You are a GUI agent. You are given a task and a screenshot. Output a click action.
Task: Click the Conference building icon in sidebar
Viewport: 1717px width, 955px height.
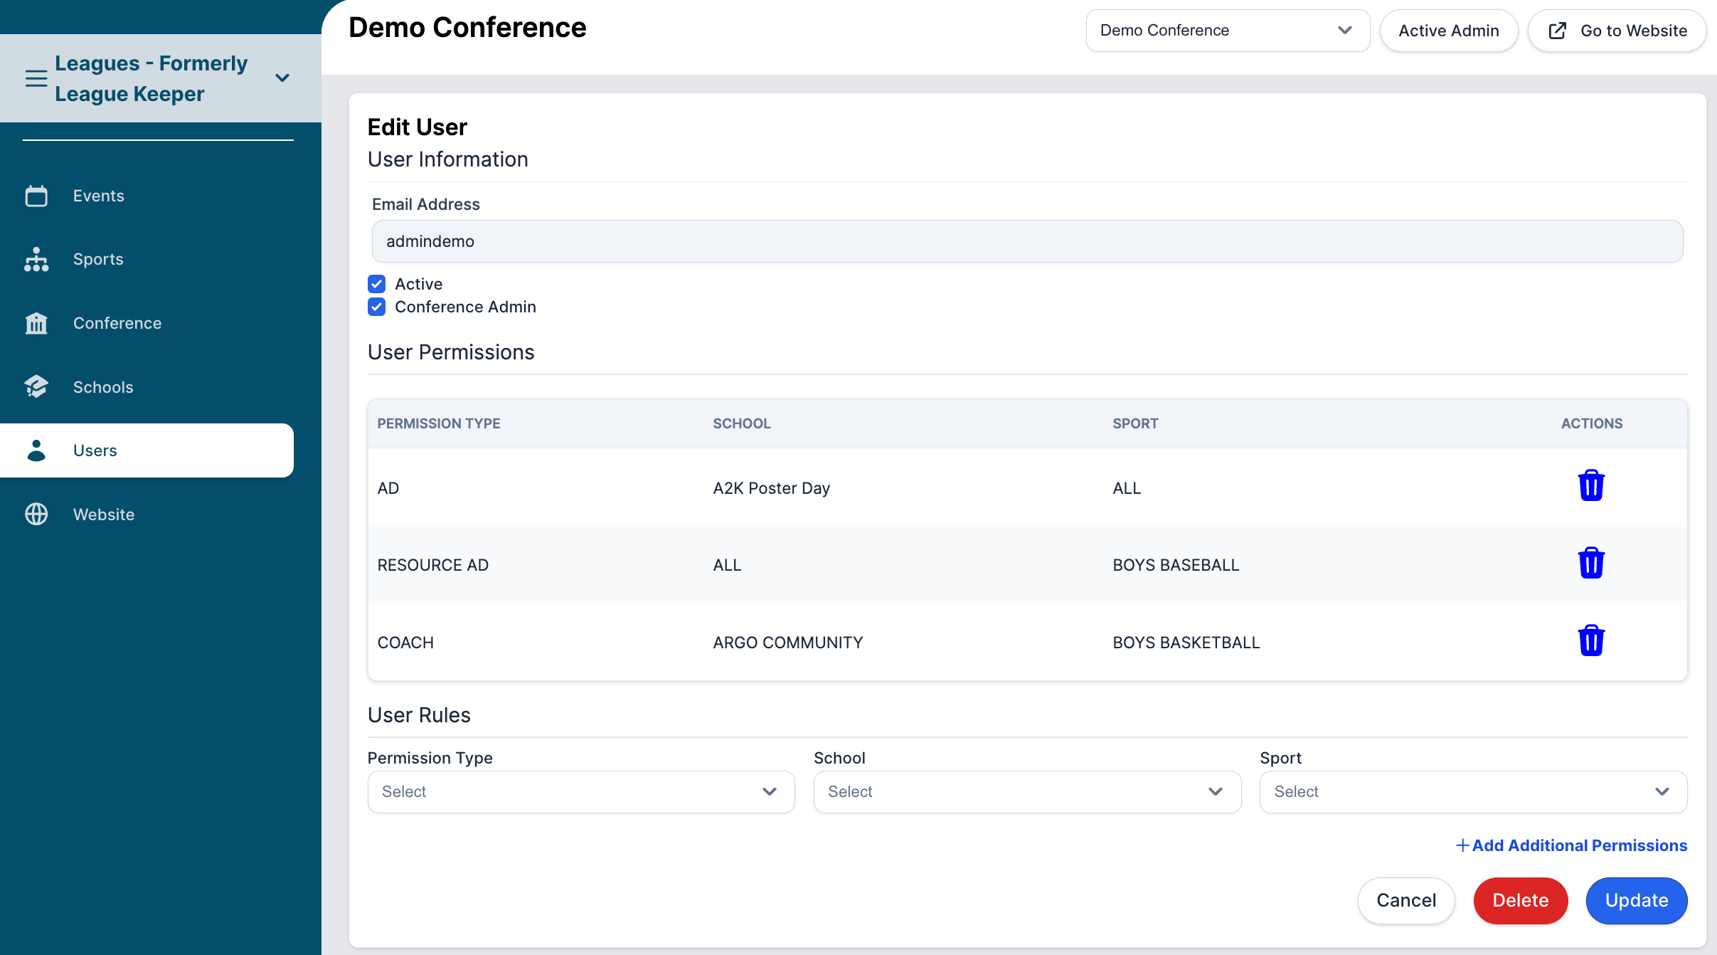pyautogui.click(x=36, y=323)
